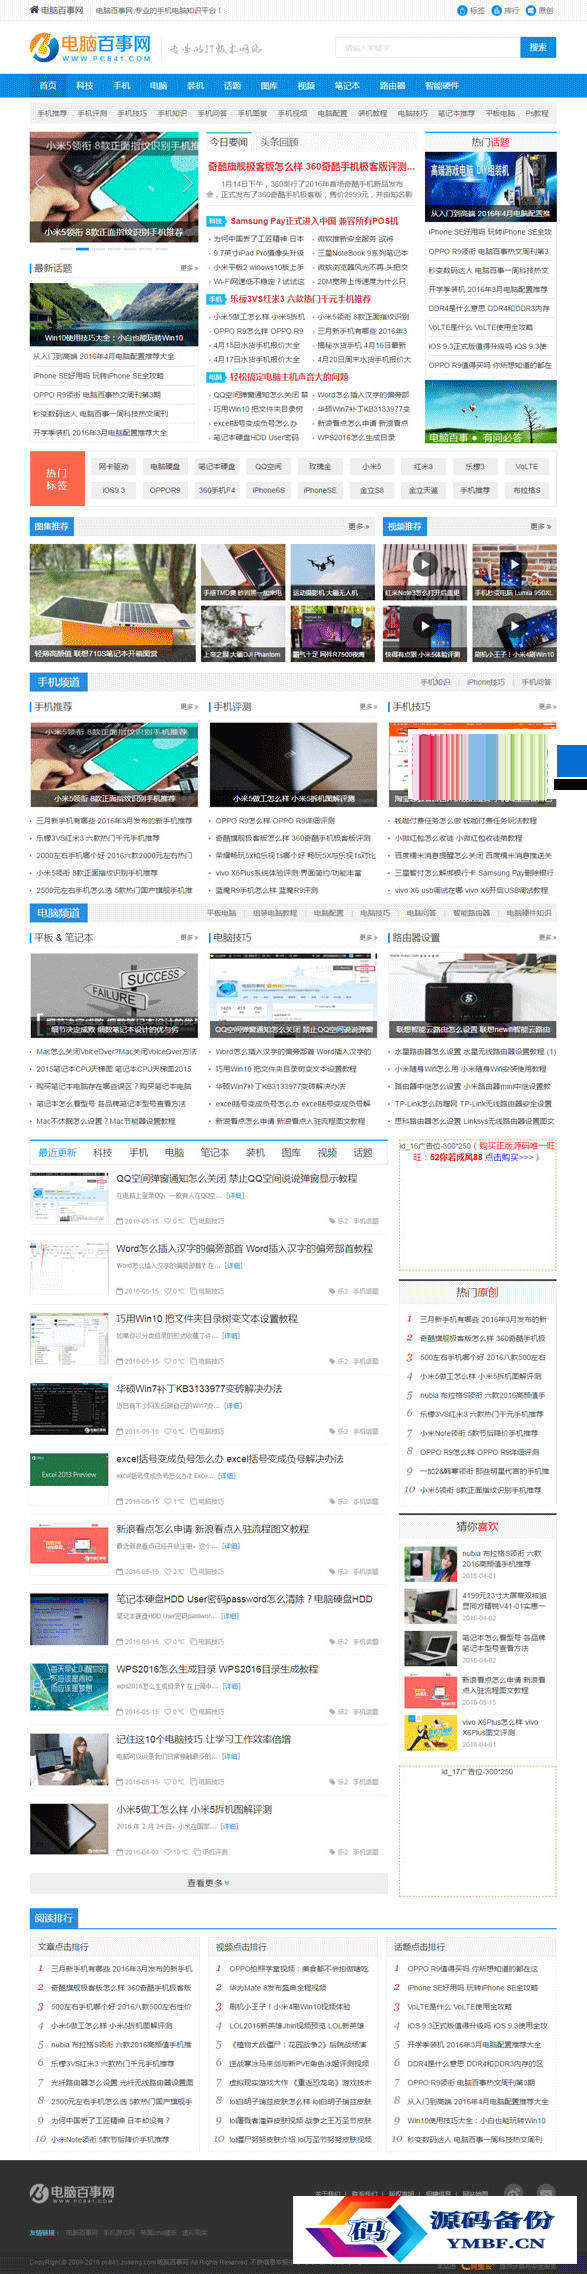Image resolution: width=587 pixels, height=2274 pixels.
Task: Click the carousel previous arrow on the 小米5 slide
Action: coord(40,184)
